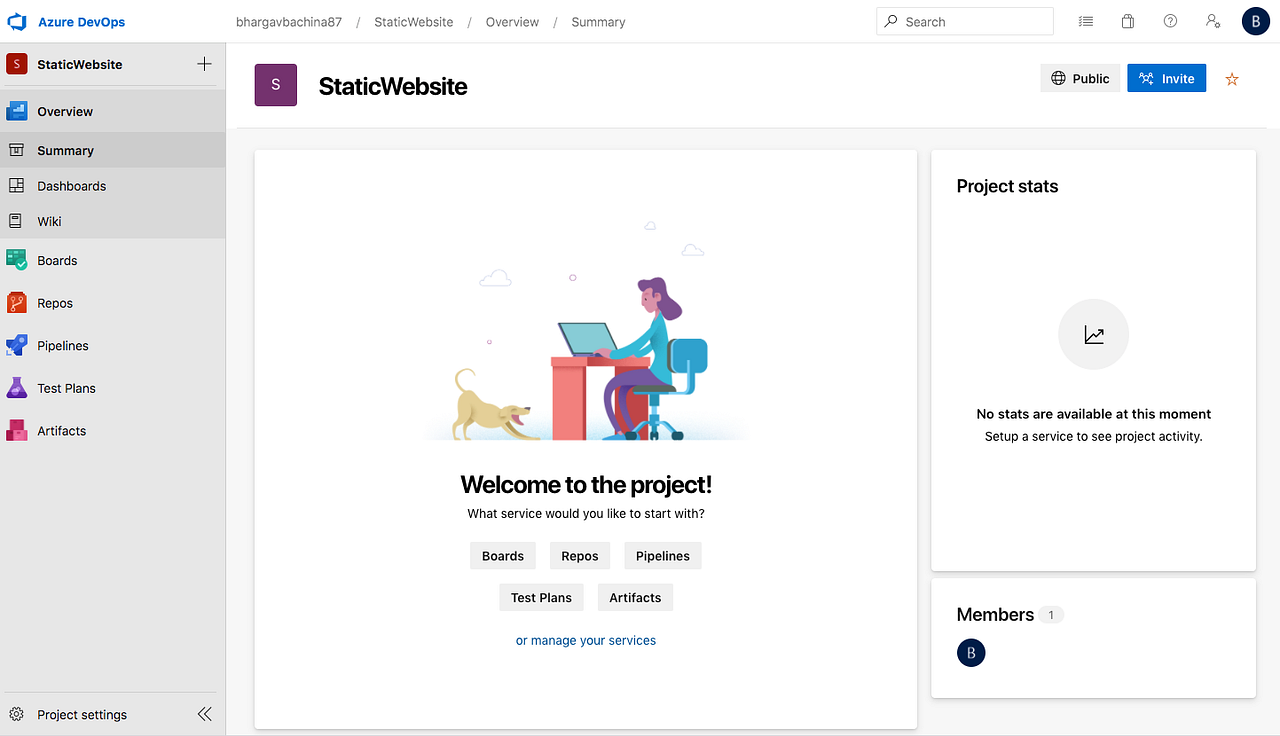This screenshot has width=1280, height=736.
Task: Open Wiki from the sidebar
Action: point(112,221)
